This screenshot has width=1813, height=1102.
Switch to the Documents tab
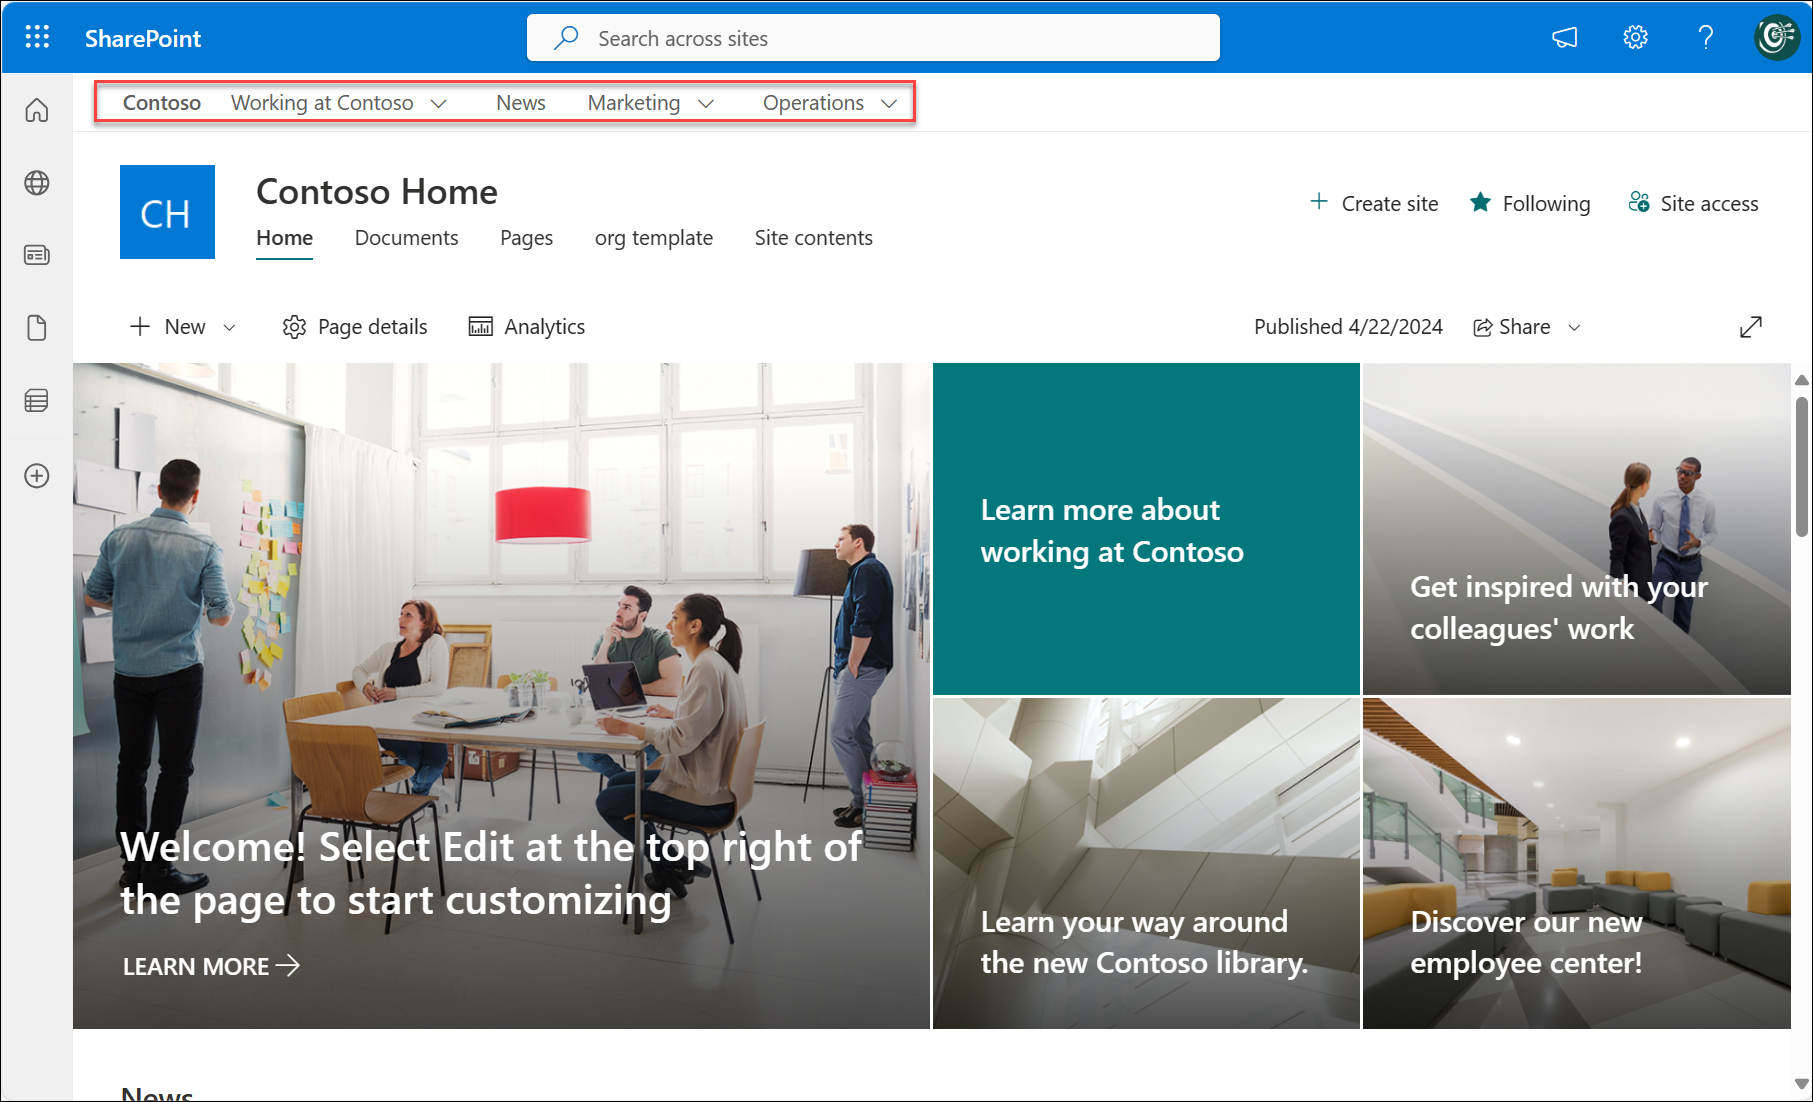pos(406,237)
